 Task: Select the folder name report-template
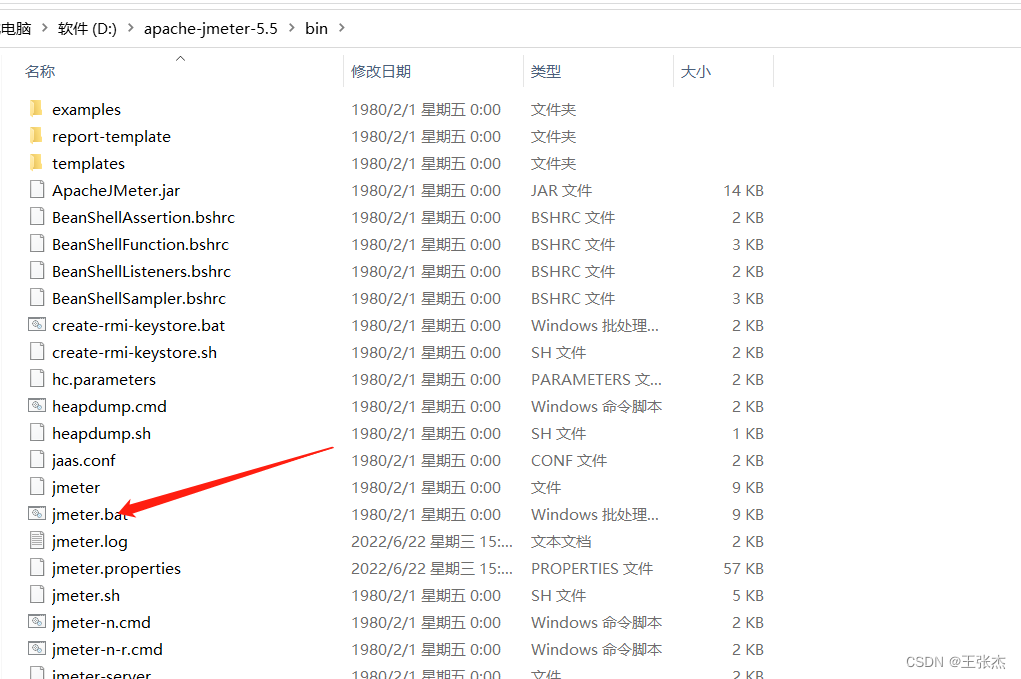111,136
